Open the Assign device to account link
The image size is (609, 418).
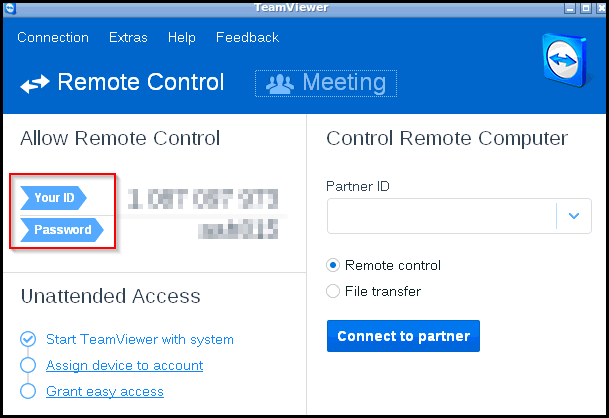click(124, 366)
